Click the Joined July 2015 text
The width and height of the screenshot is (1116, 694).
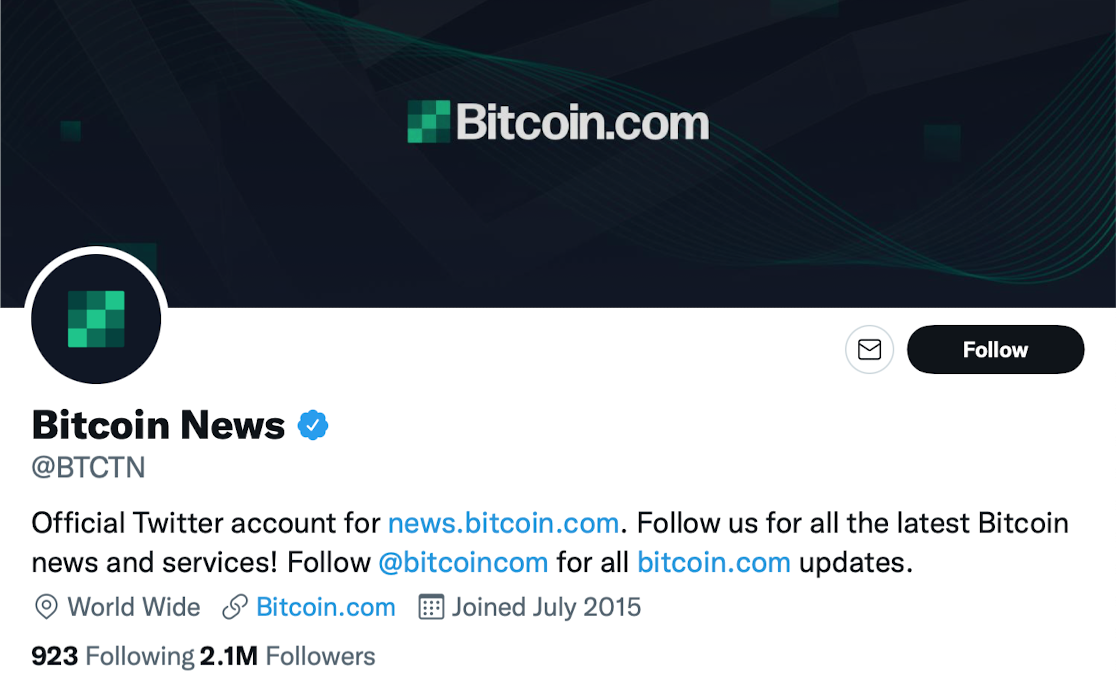click(547, 607)
